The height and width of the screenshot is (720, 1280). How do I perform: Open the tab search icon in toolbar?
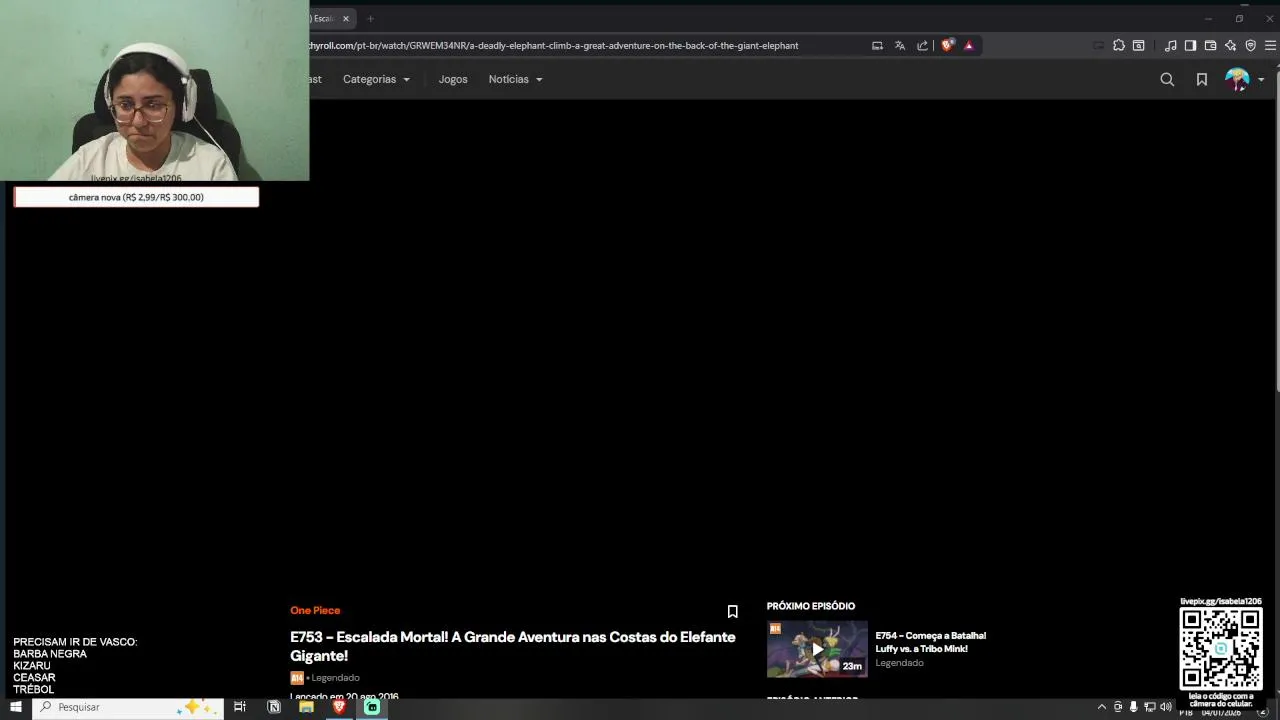(1138, 45)
